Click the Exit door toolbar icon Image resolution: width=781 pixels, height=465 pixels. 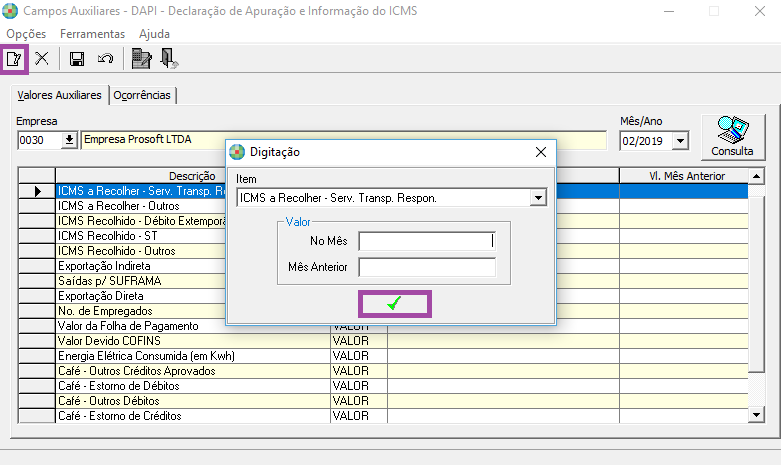click(x=169, y=59)
